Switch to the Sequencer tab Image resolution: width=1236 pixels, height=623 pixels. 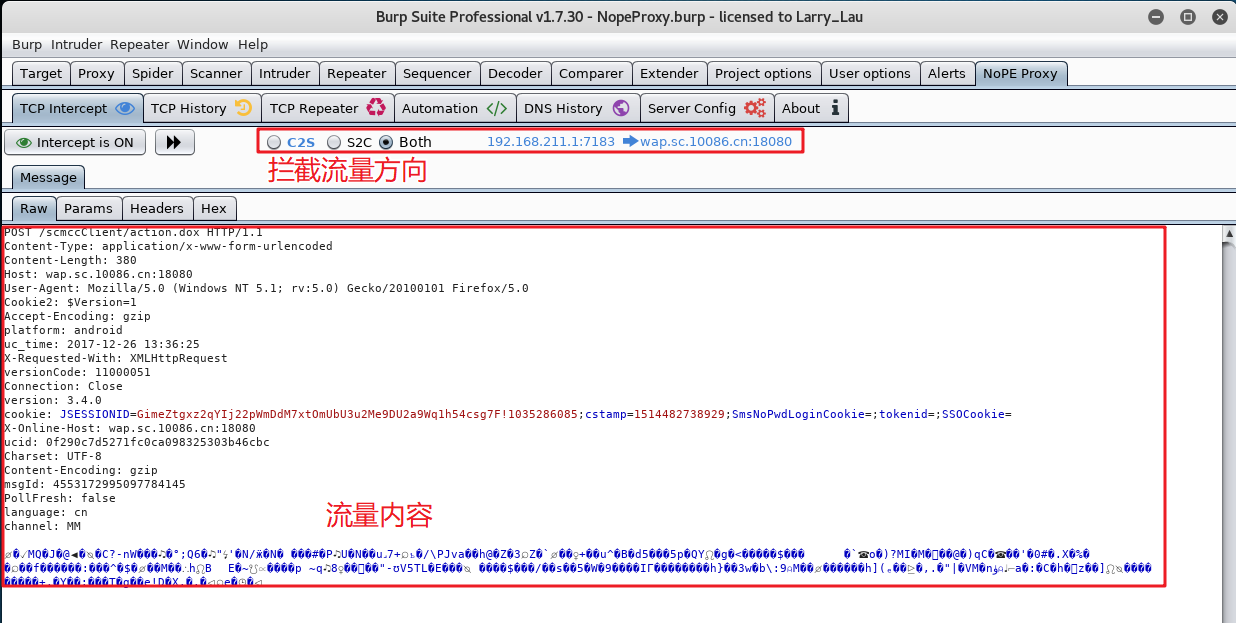[x=437, y=73]
